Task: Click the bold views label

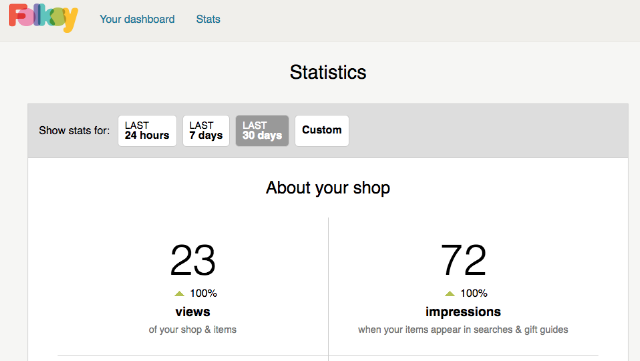Action: click(193, 312)
